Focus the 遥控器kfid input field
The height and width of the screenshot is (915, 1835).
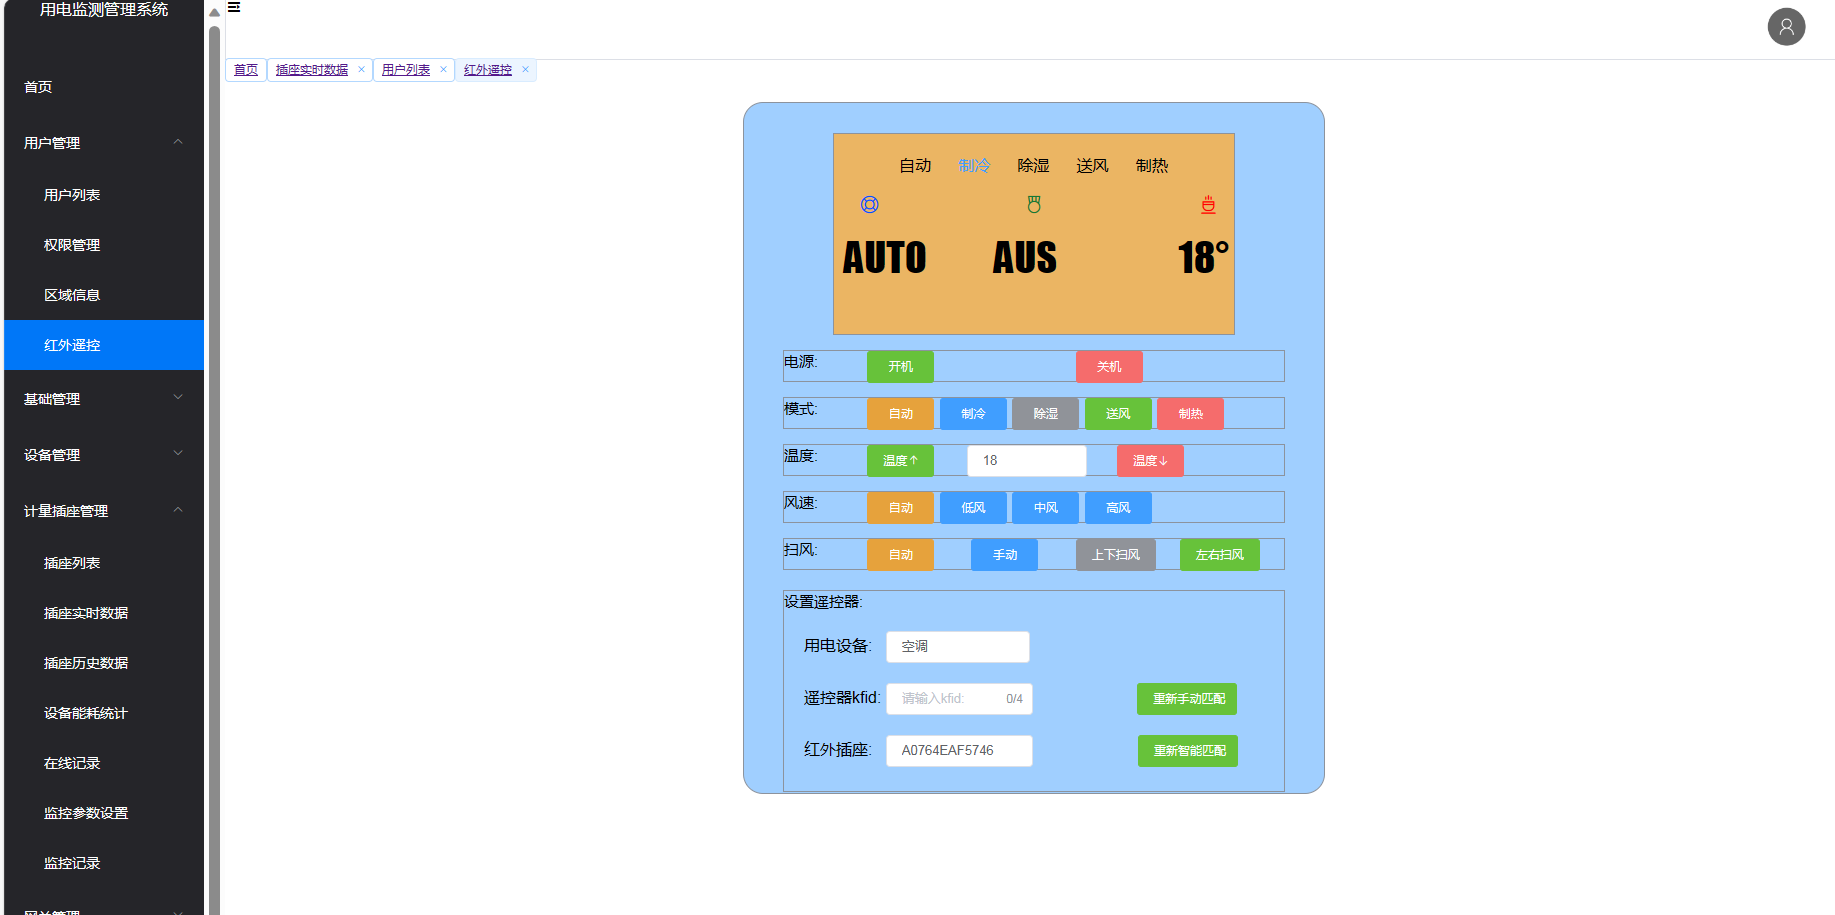coord(959,699)
